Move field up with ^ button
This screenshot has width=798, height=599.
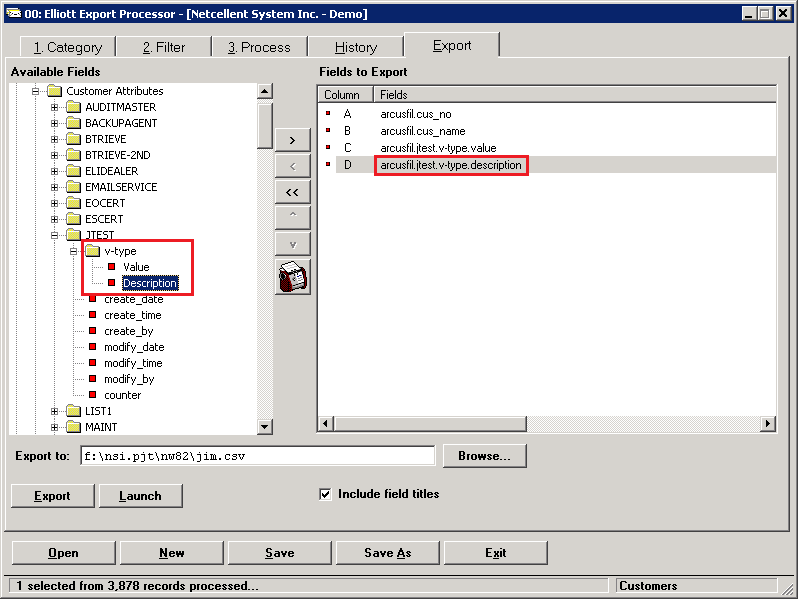tap(293, 218)
